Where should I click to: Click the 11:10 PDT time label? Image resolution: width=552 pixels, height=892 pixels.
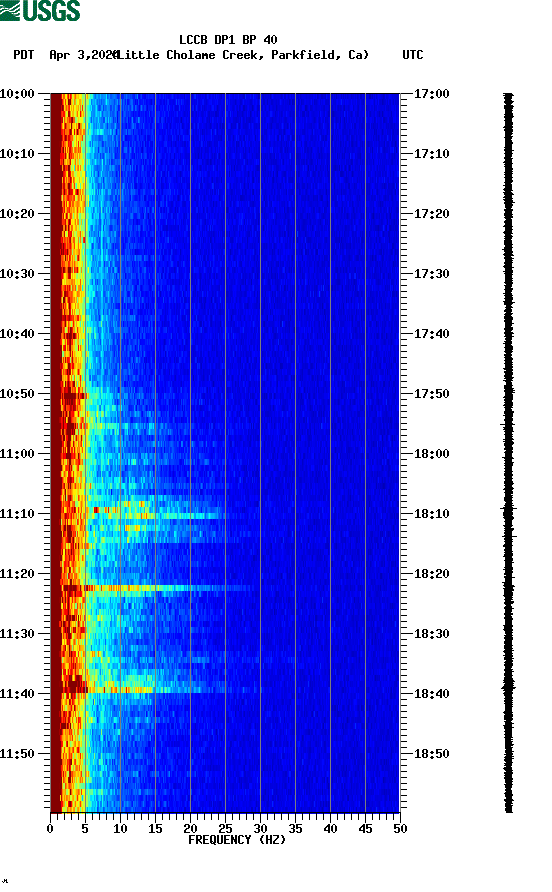(17, 514)
